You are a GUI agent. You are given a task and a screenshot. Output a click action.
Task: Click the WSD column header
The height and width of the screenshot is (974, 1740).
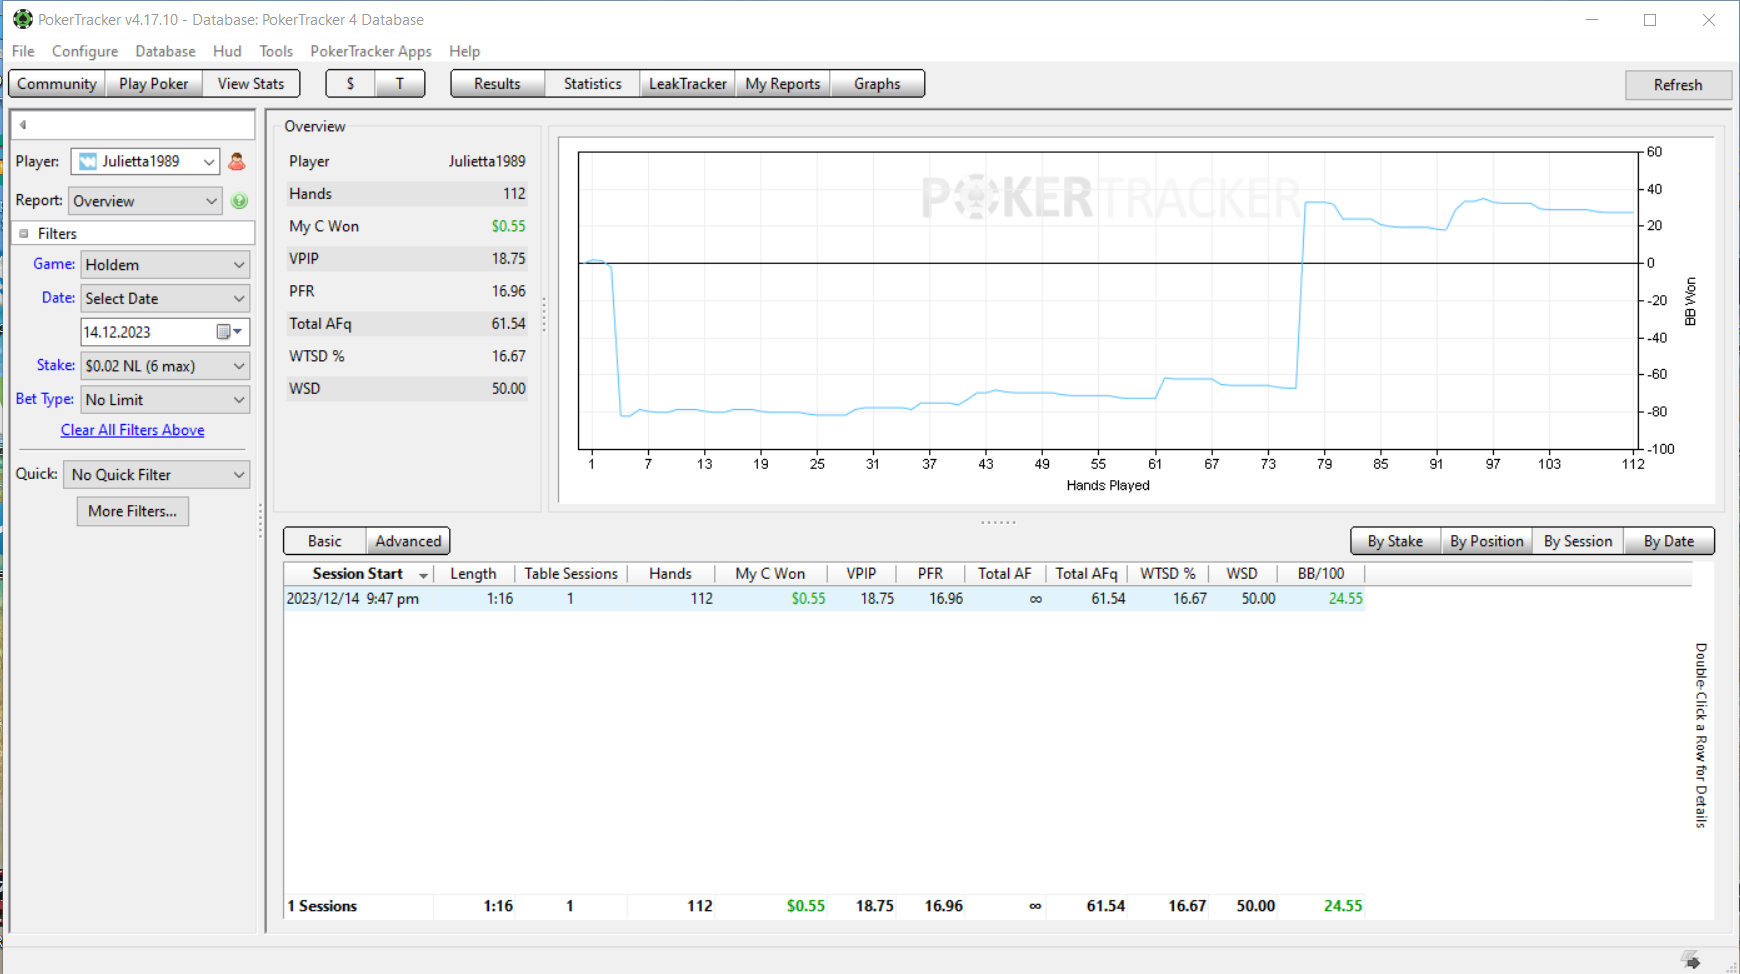coord(1242,574)
